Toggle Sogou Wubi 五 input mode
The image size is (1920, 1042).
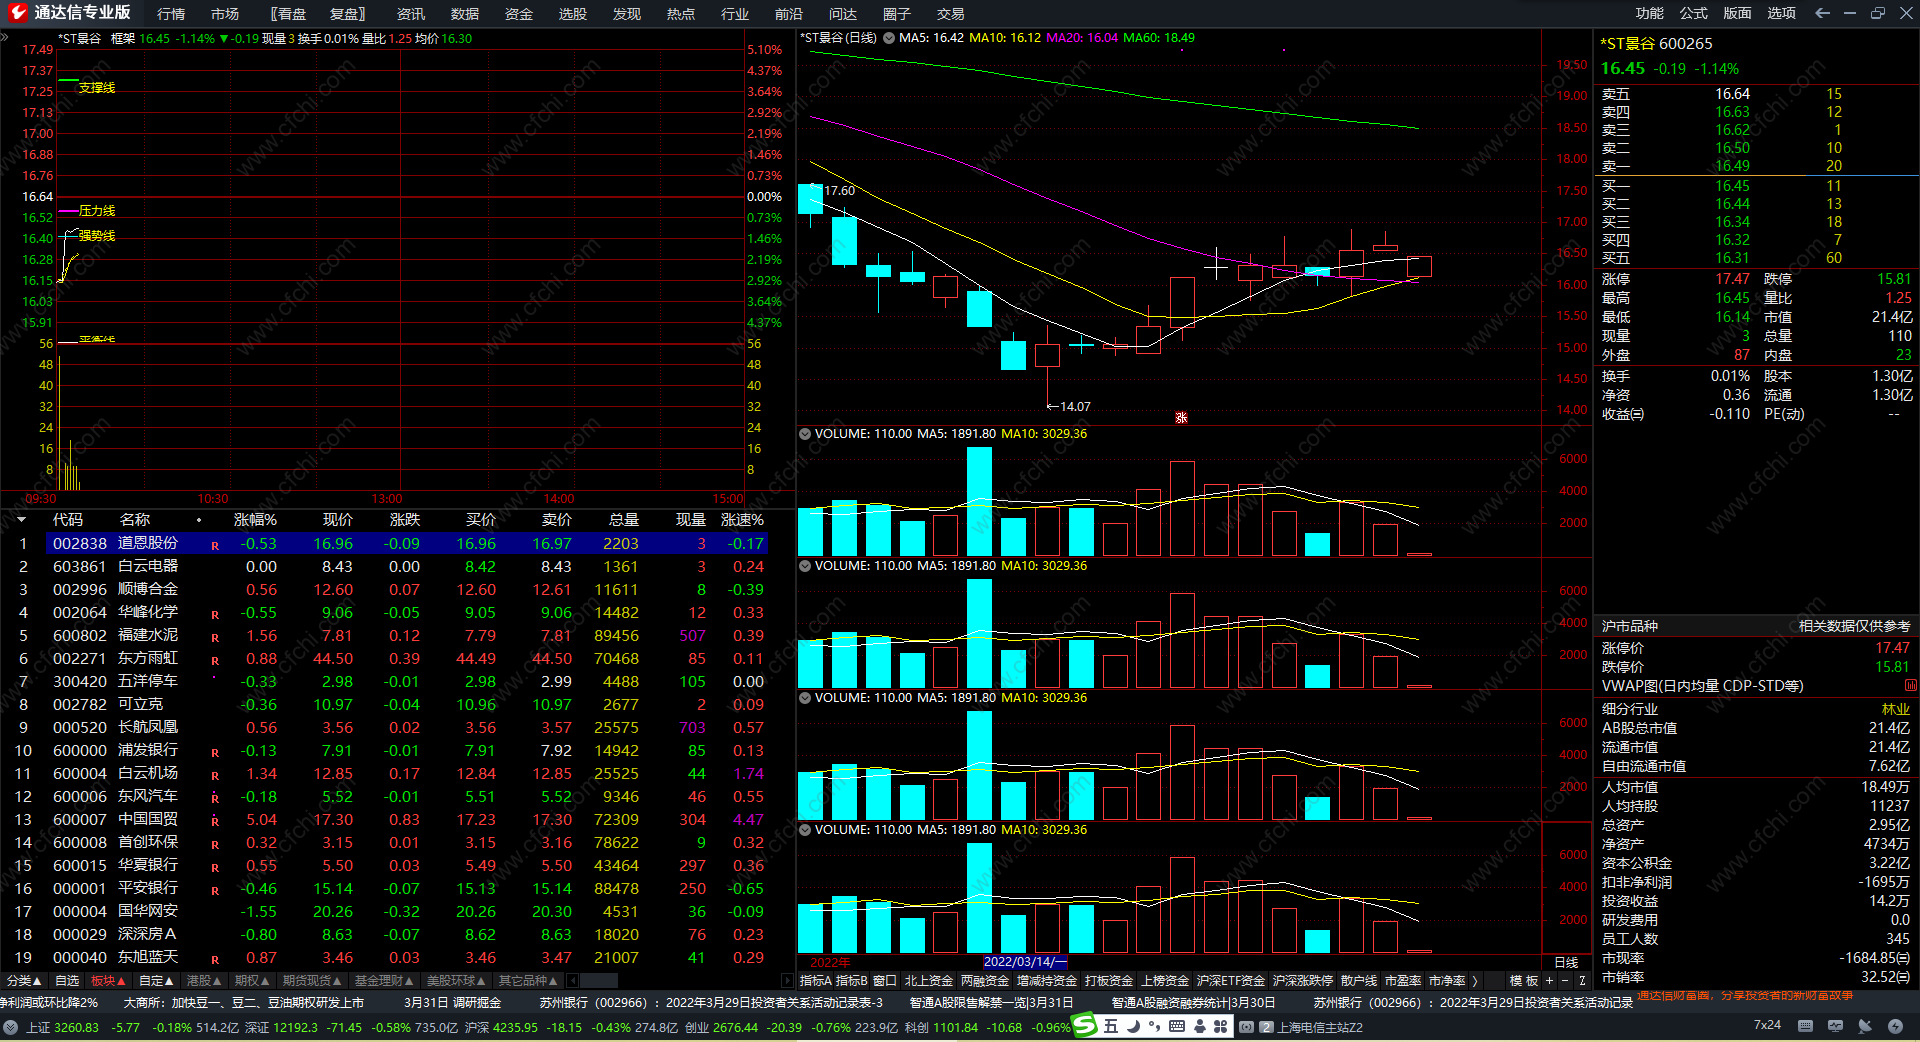(x=1111, y=1026)
